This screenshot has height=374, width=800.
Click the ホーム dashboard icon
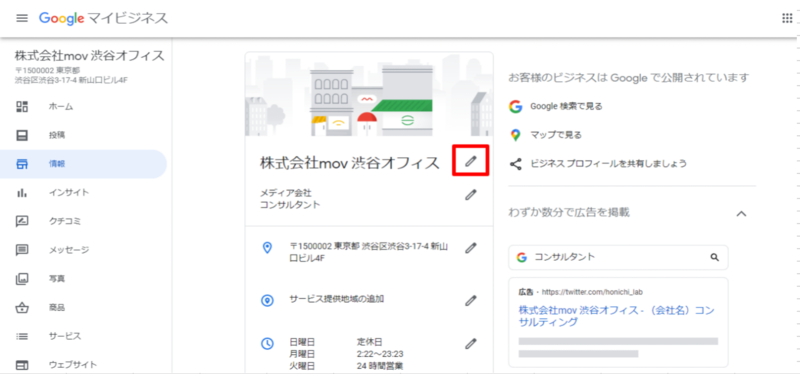[x=22, y=107]
